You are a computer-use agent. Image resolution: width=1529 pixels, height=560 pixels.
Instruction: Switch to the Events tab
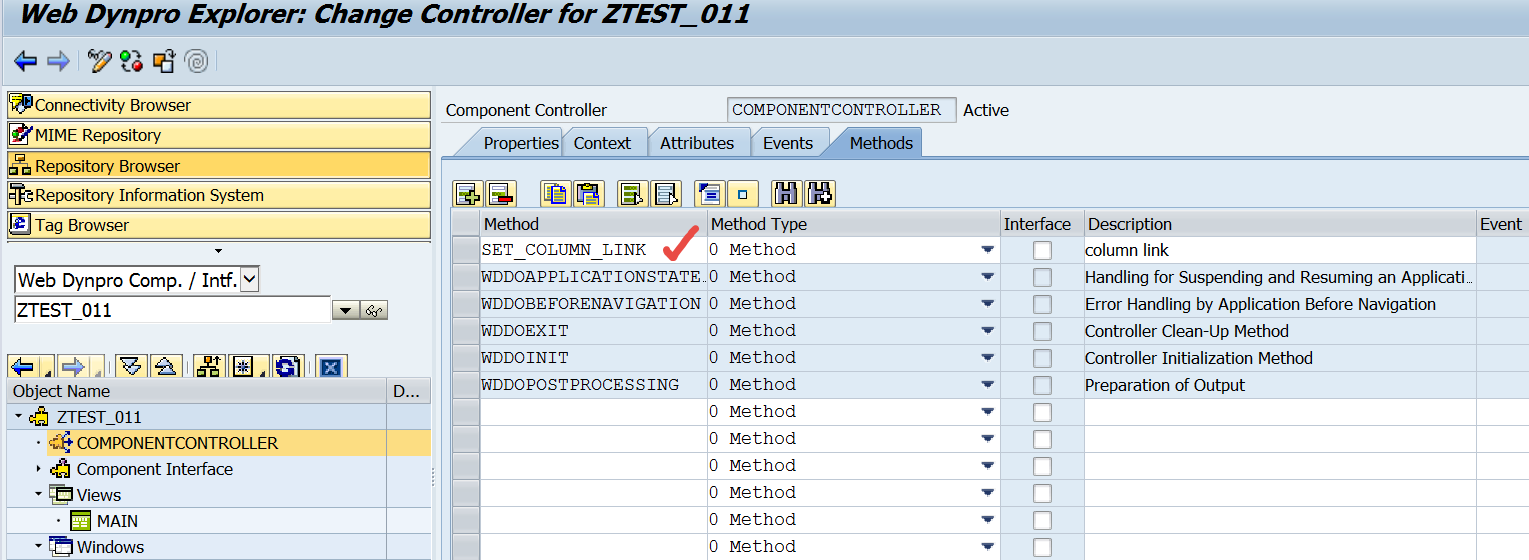coord(788,143)
